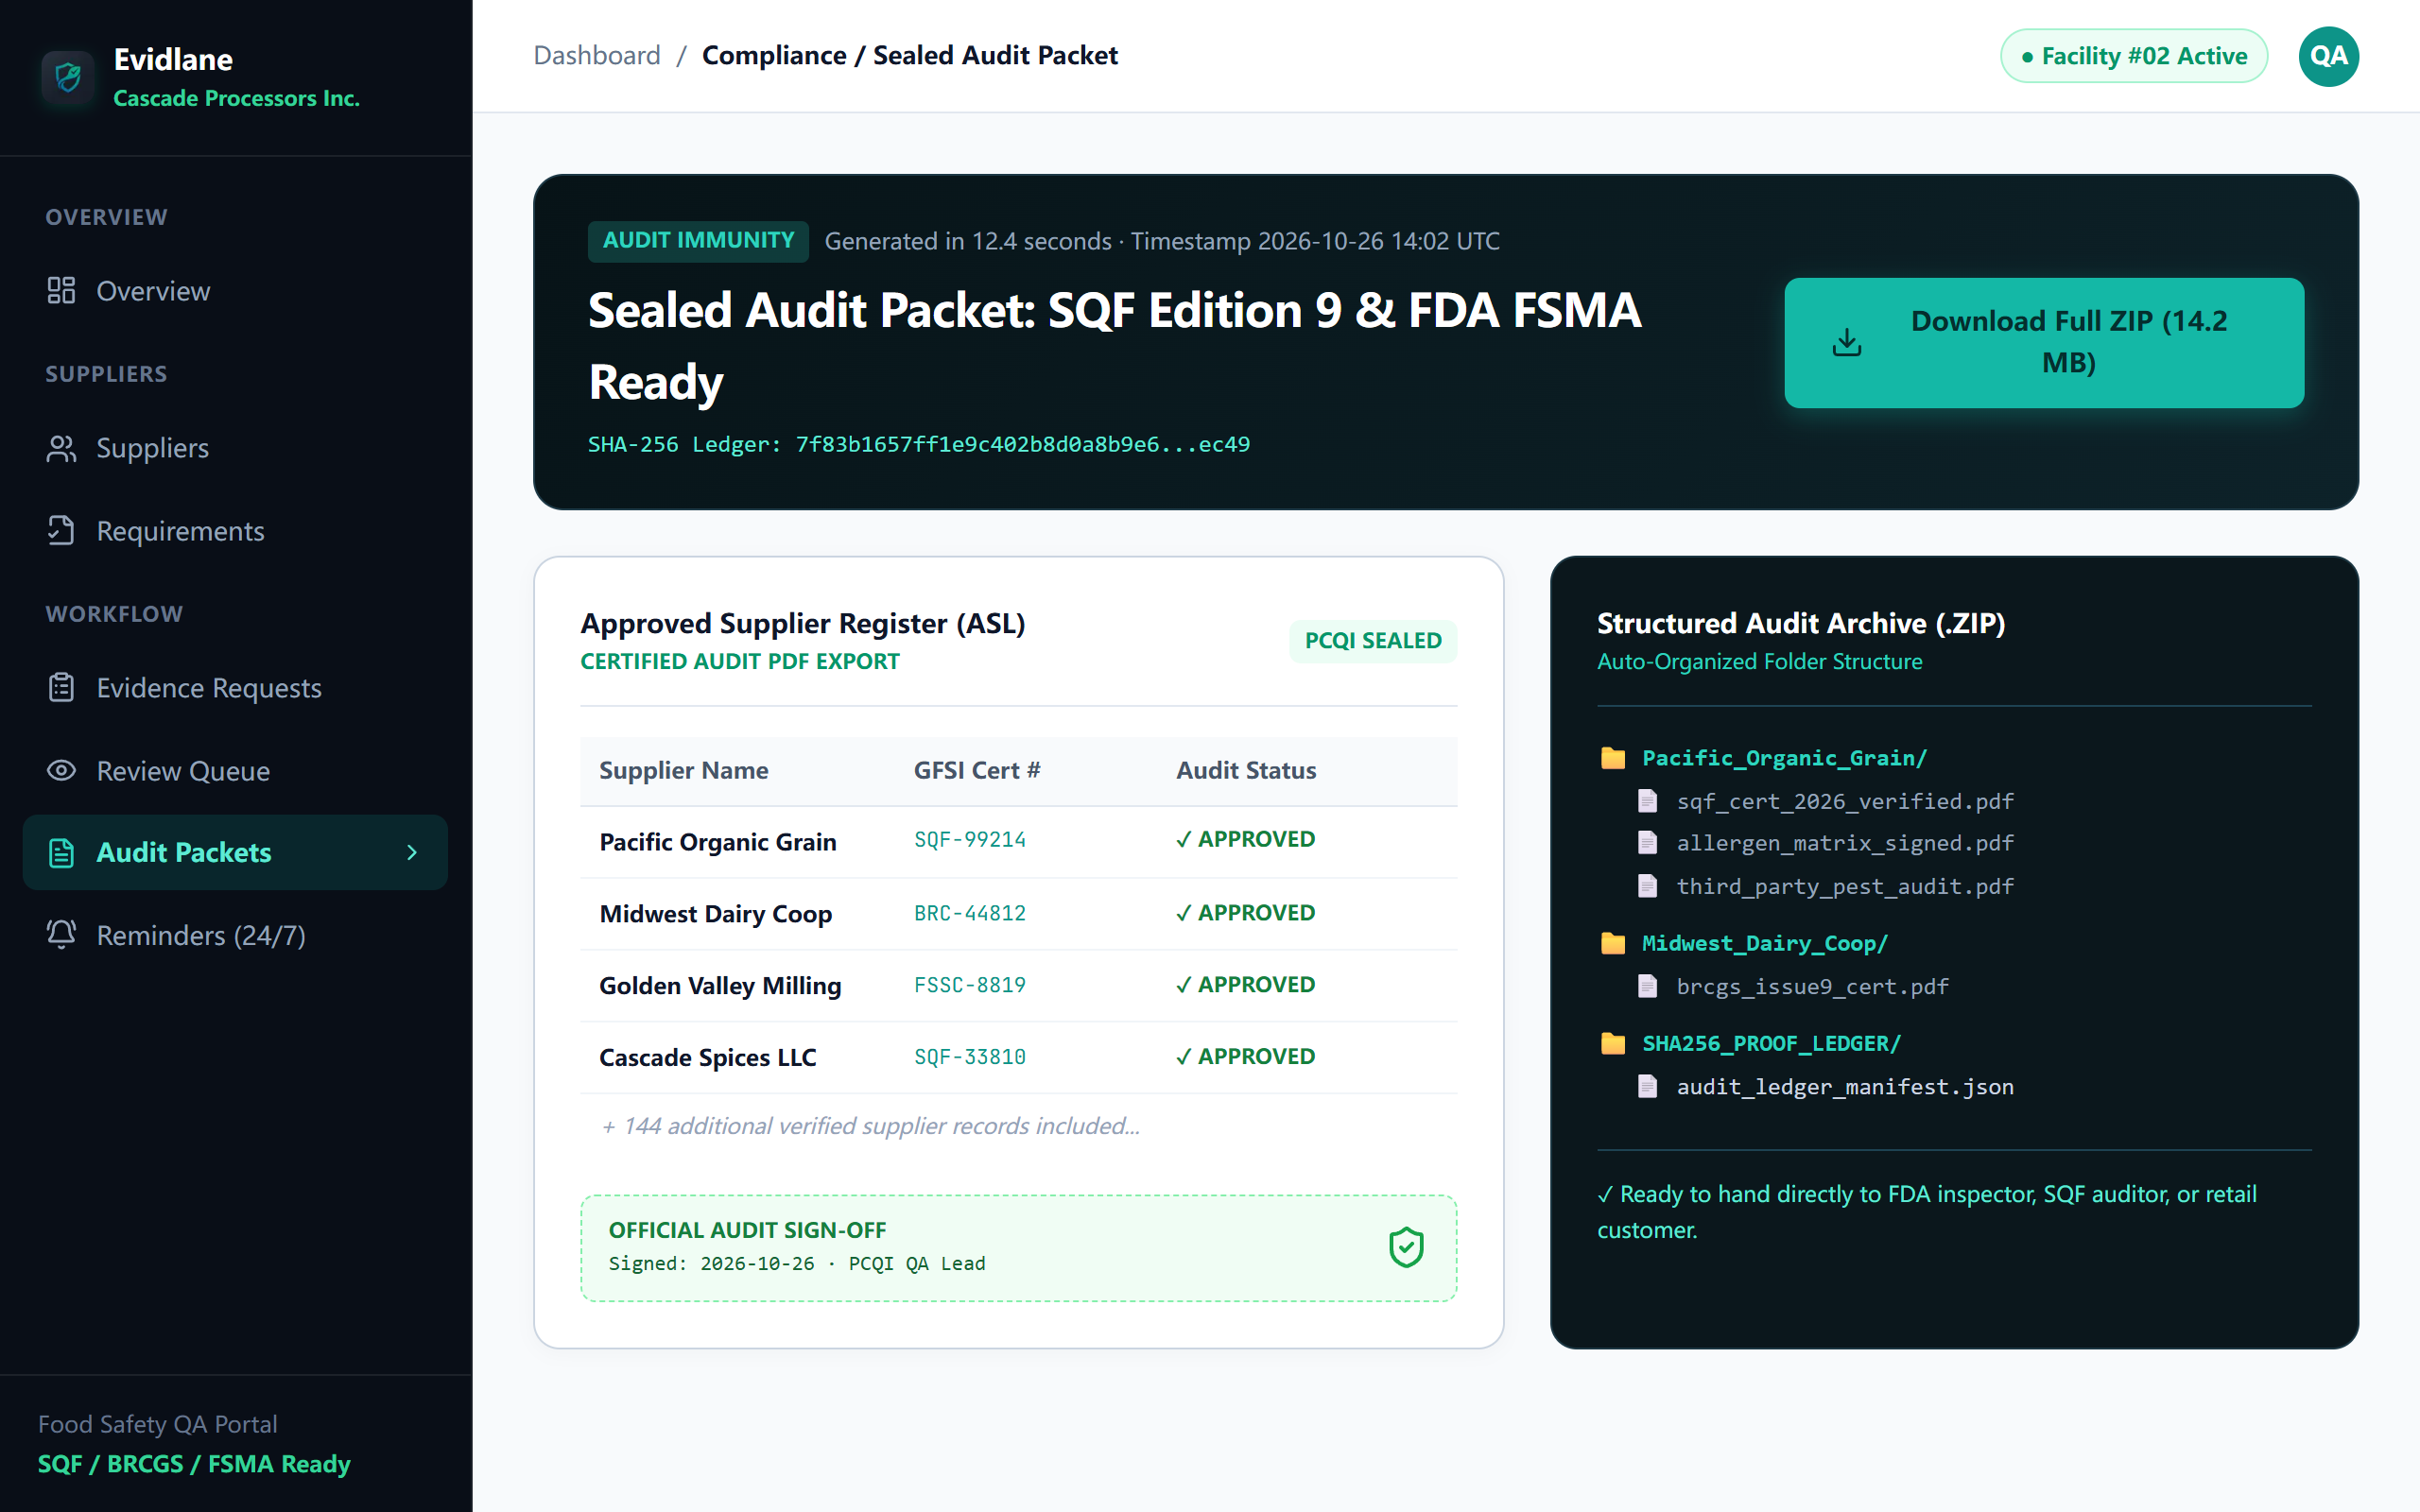
Task: Open the Evidence Requests menu item
Action: [x=235, y=688]
